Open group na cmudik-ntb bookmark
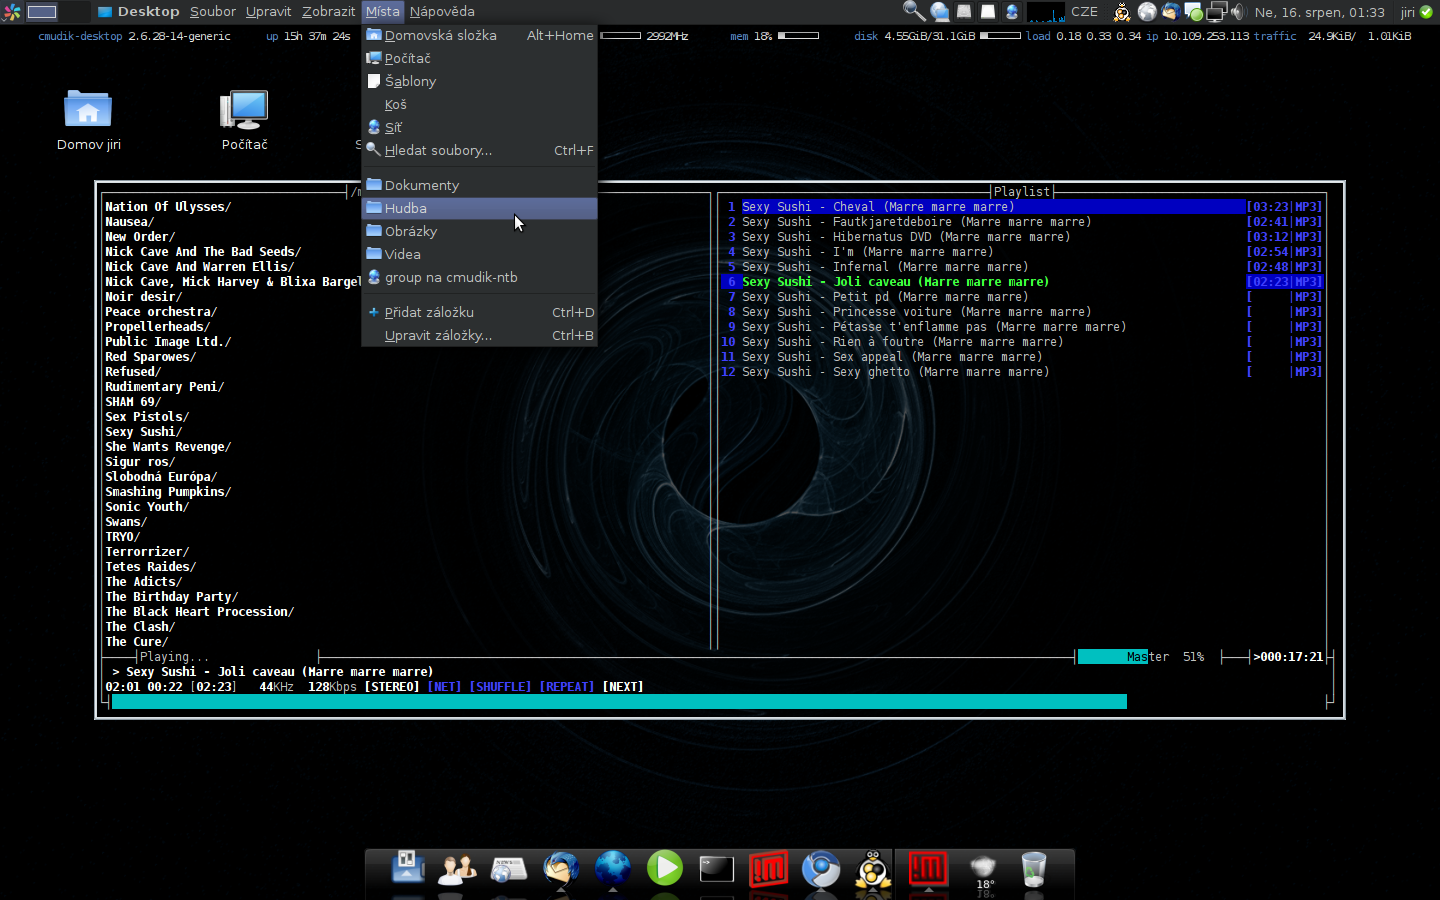Viewport: 1440px width, 900px height. [x=479, y=277]
